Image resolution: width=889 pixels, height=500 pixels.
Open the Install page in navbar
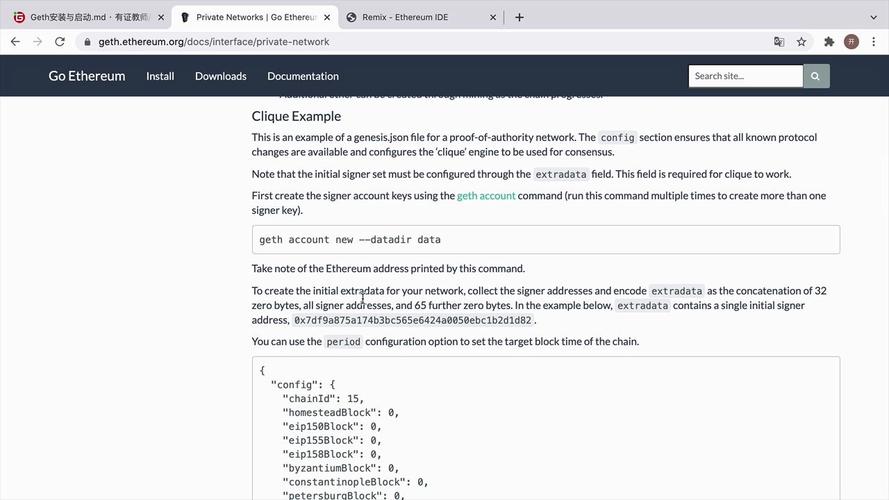click(160, 76)
